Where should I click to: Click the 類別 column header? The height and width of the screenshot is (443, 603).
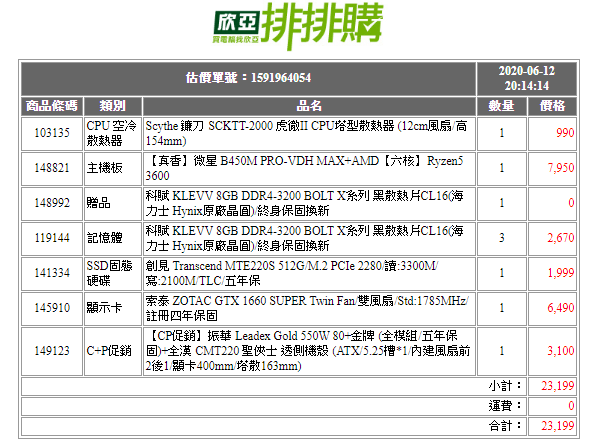(112, 106)
